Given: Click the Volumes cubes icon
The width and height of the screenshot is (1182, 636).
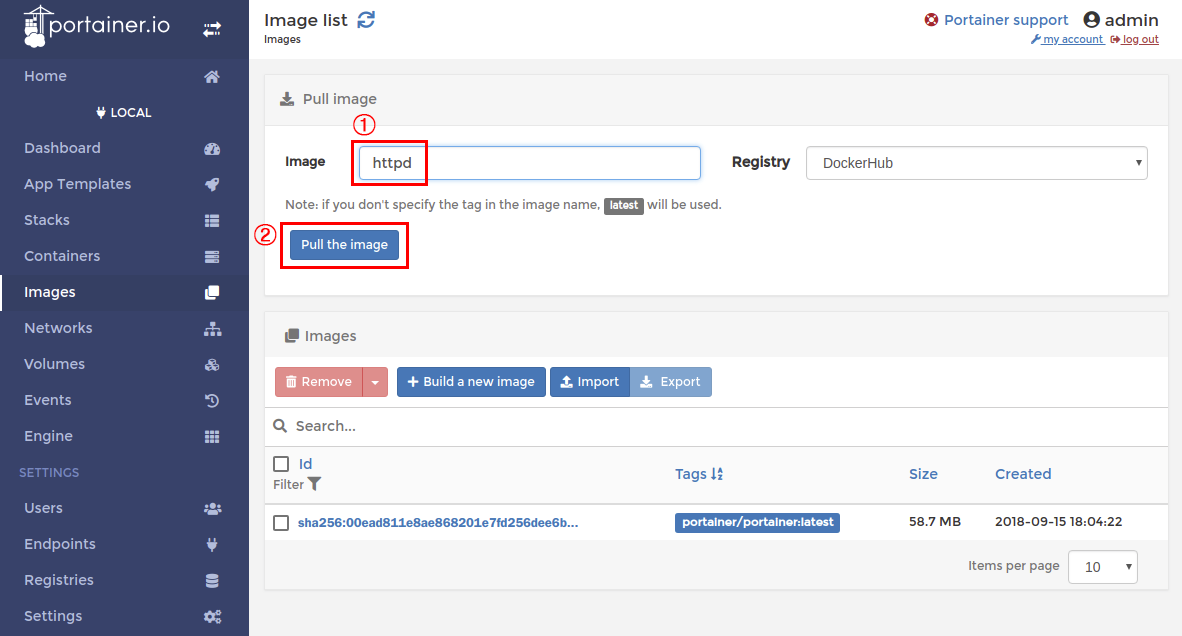Looking at the screenshot, I should click(211, 365).
